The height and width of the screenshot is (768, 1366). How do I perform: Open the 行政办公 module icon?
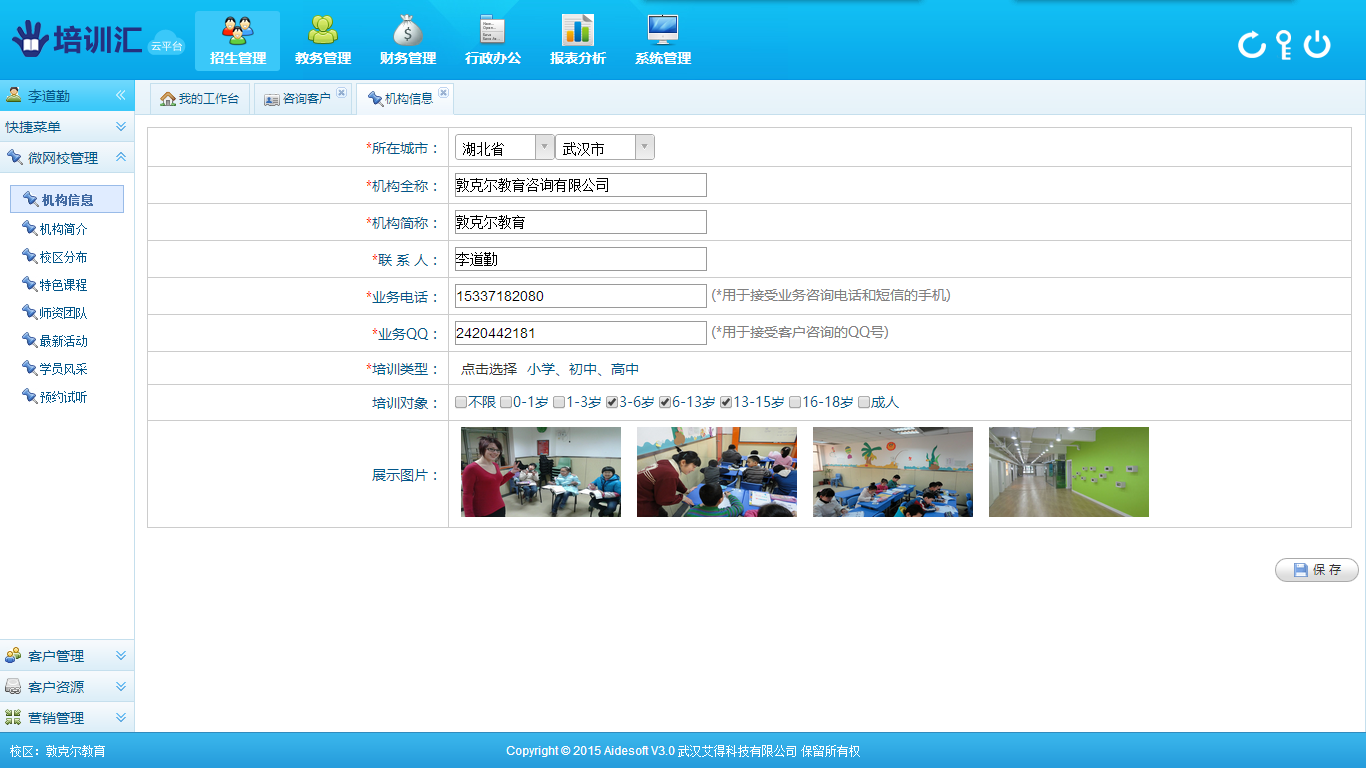click(493, 40)
